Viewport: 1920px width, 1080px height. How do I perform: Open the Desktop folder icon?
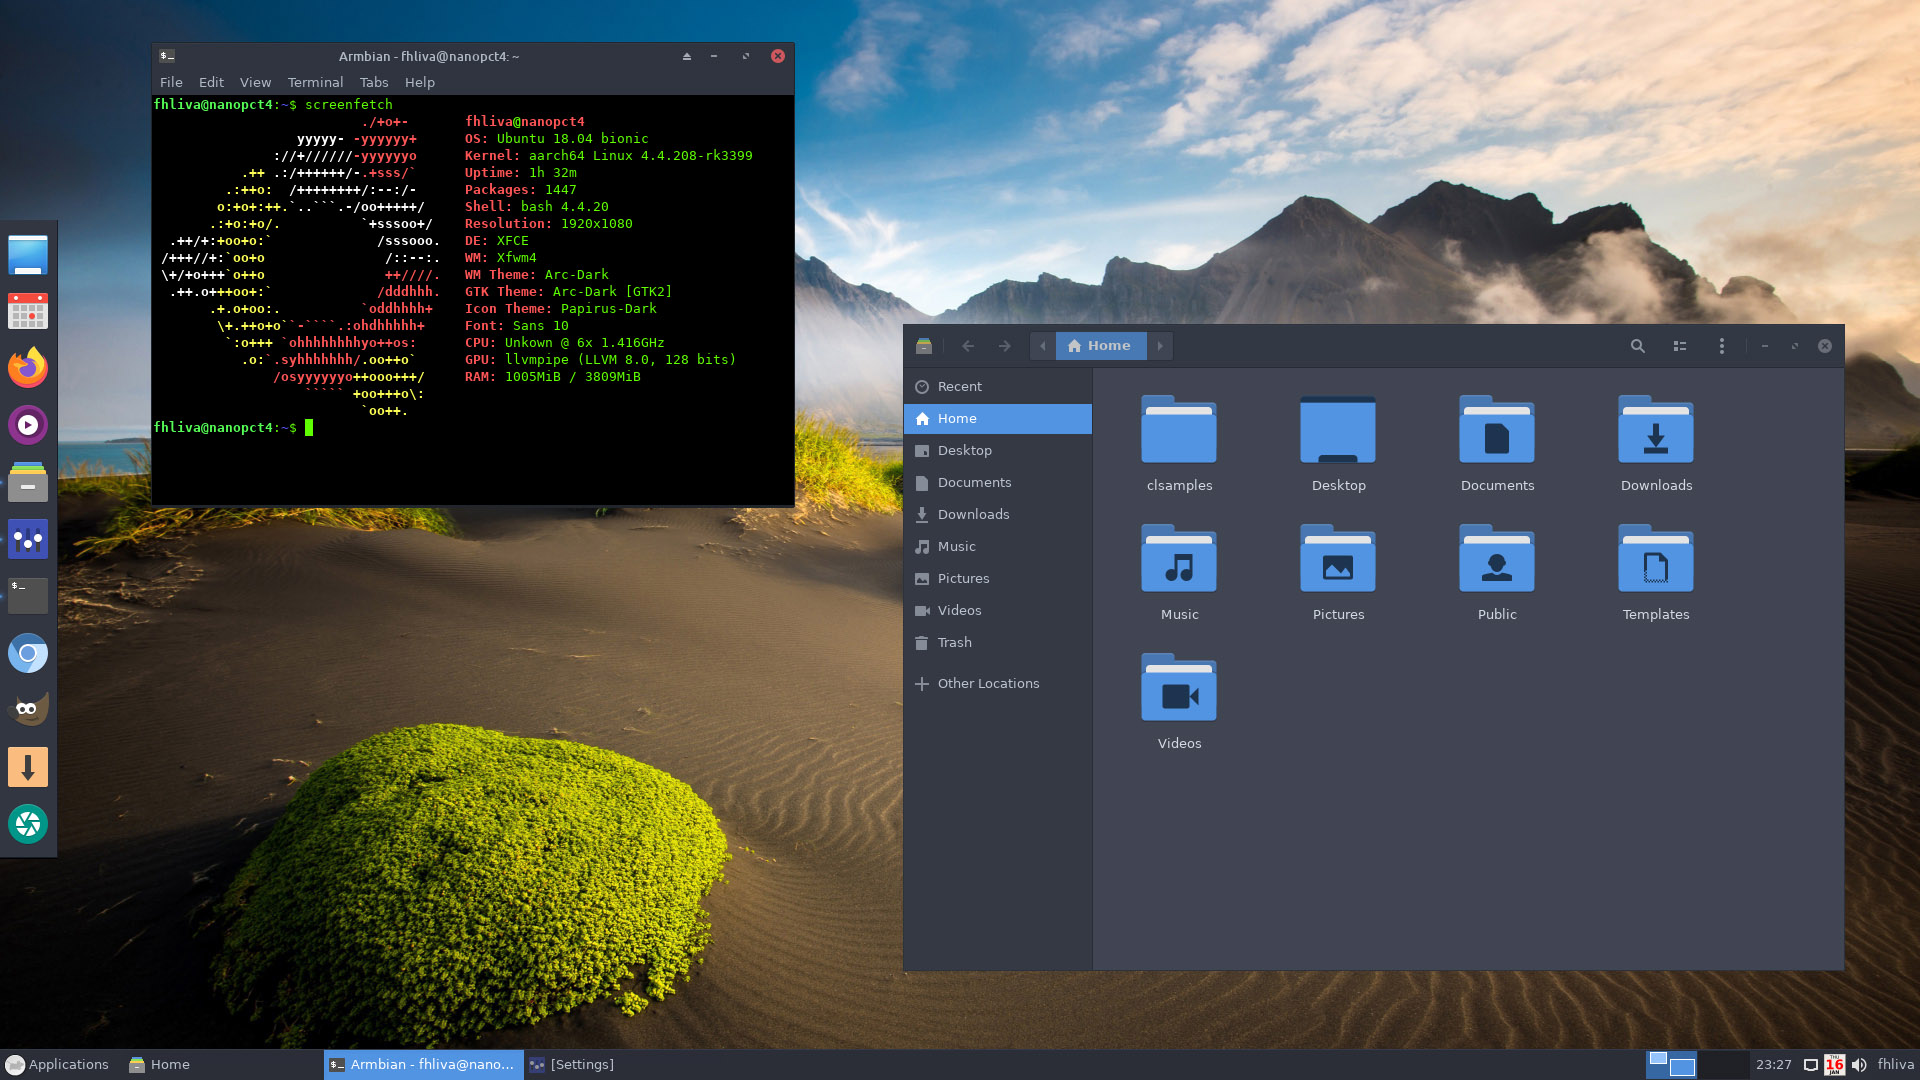(1338, 430)
